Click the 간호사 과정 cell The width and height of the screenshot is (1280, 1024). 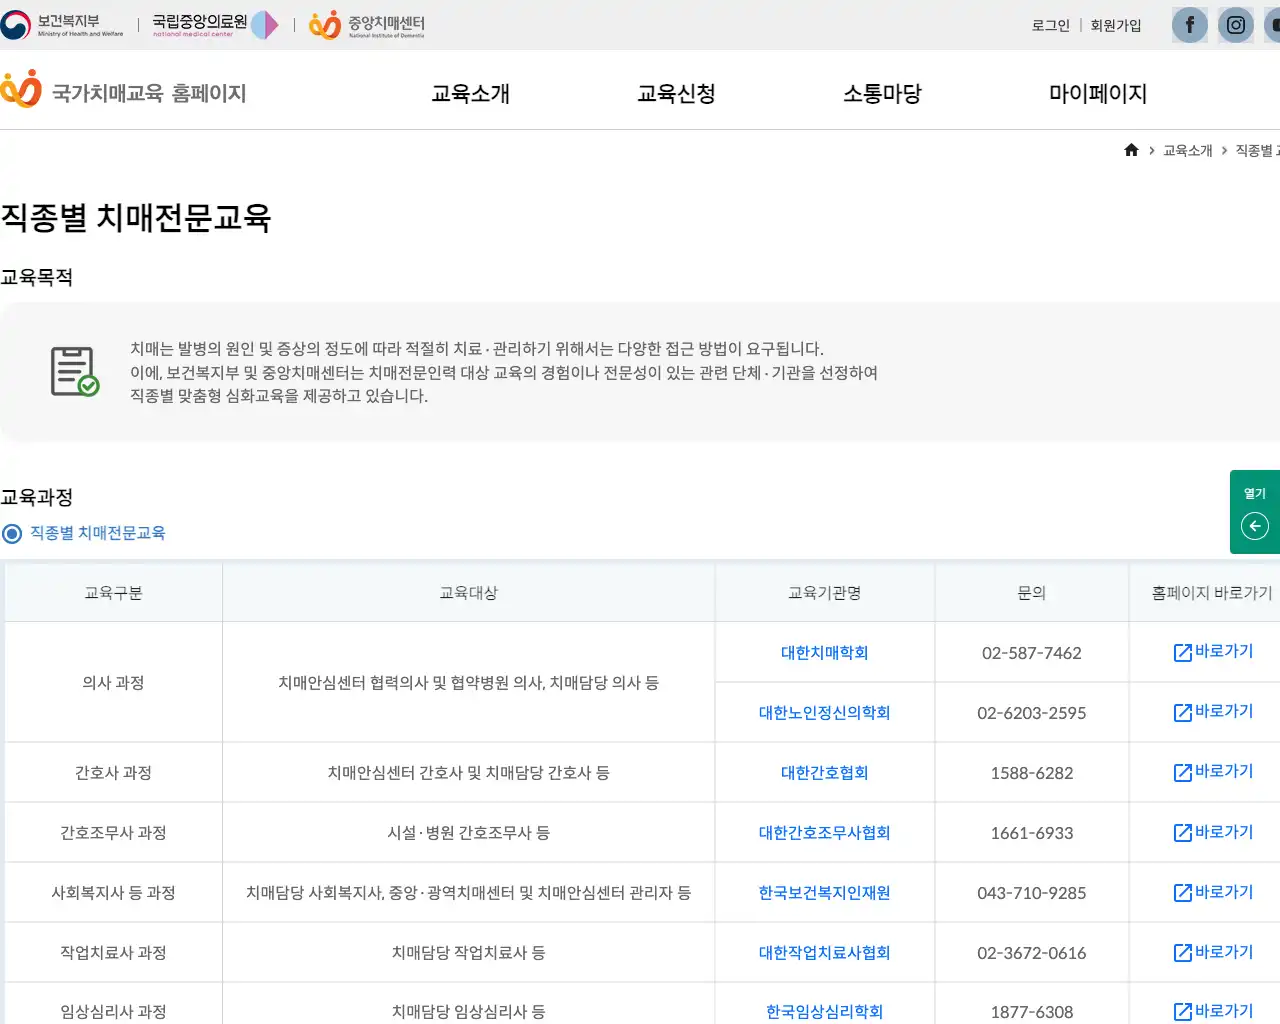coord(113,773)
